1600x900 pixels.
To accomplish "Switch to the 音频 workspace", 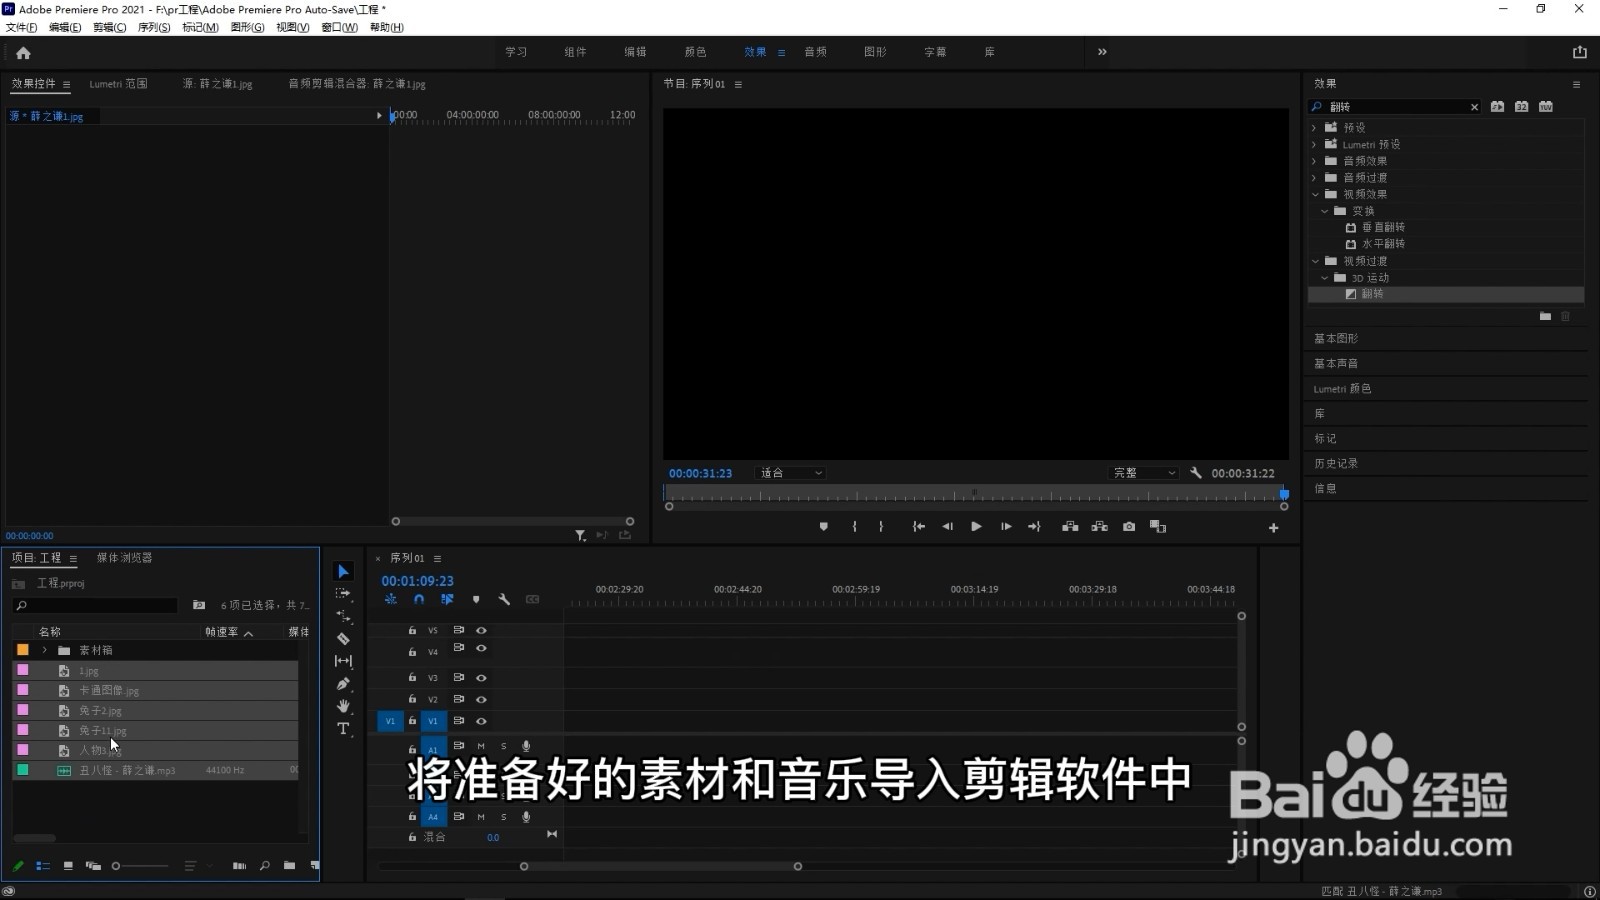I will [816, 52].
